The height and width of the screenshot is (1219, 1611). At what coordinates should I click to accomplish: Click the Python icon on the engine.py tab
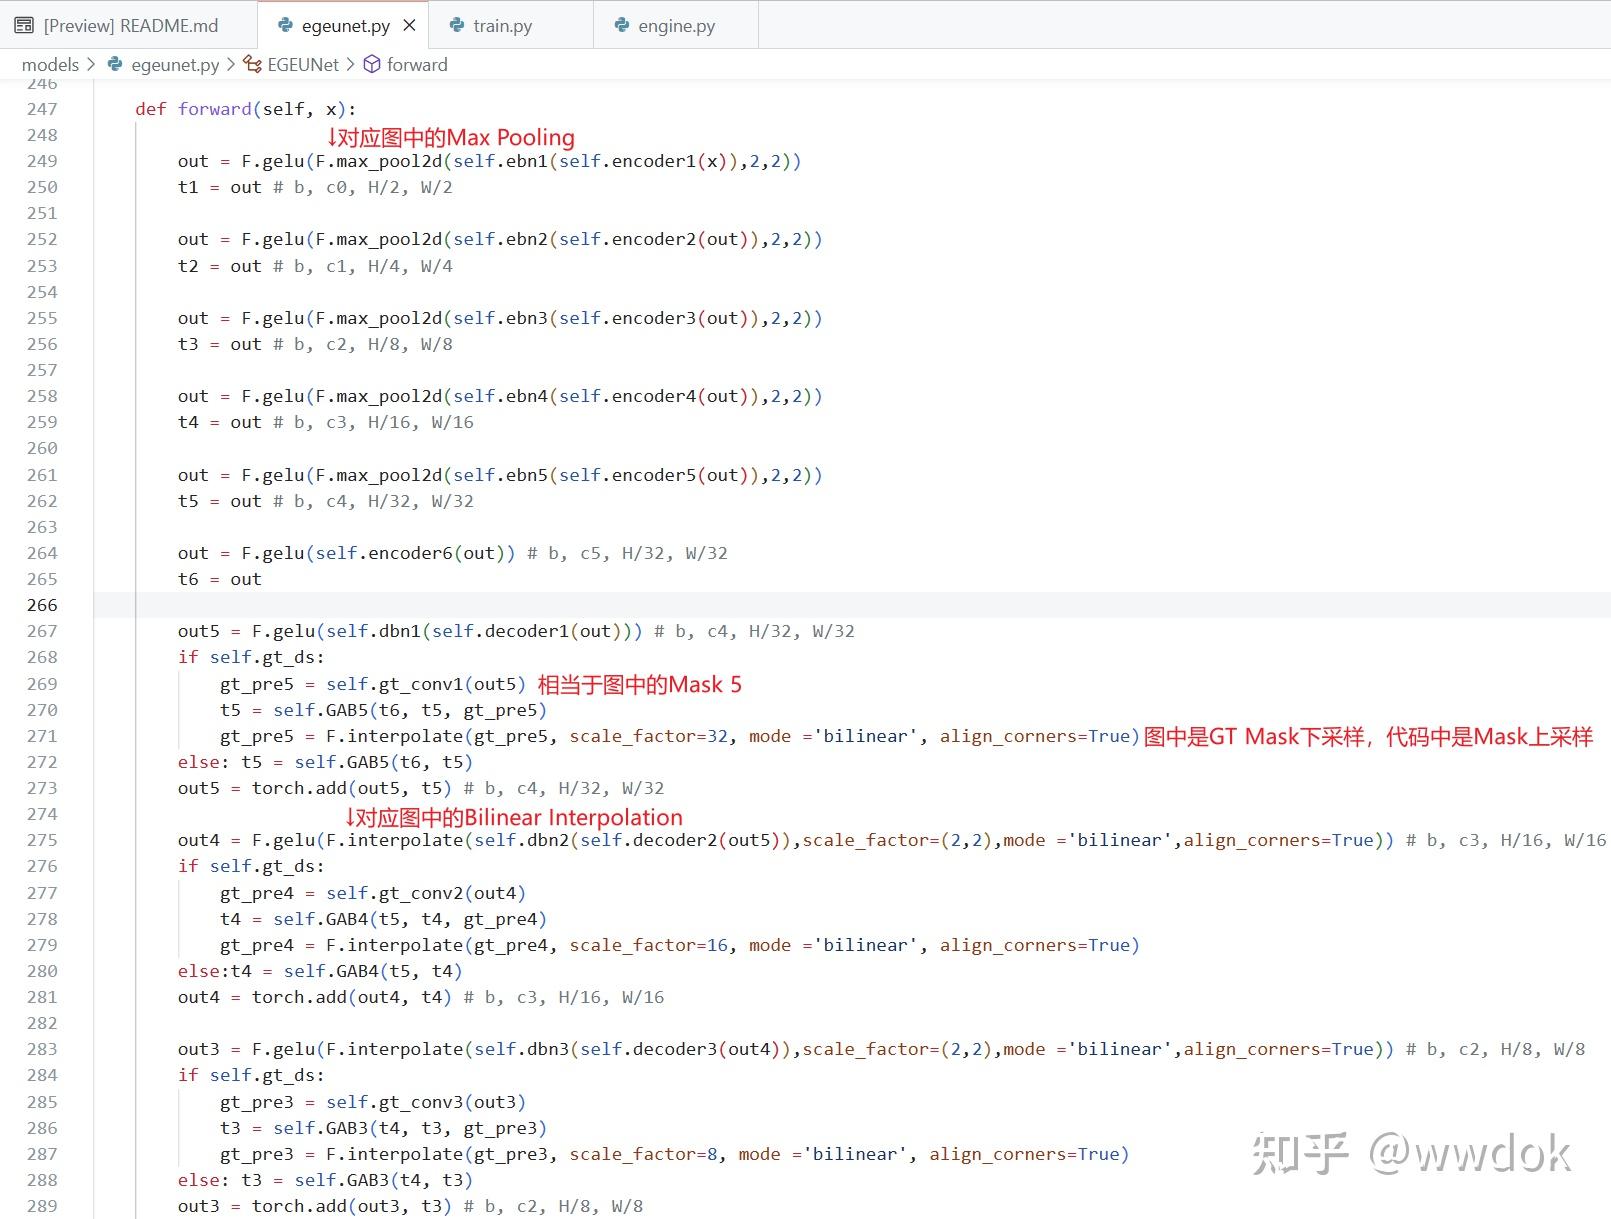tap(622, 25)
